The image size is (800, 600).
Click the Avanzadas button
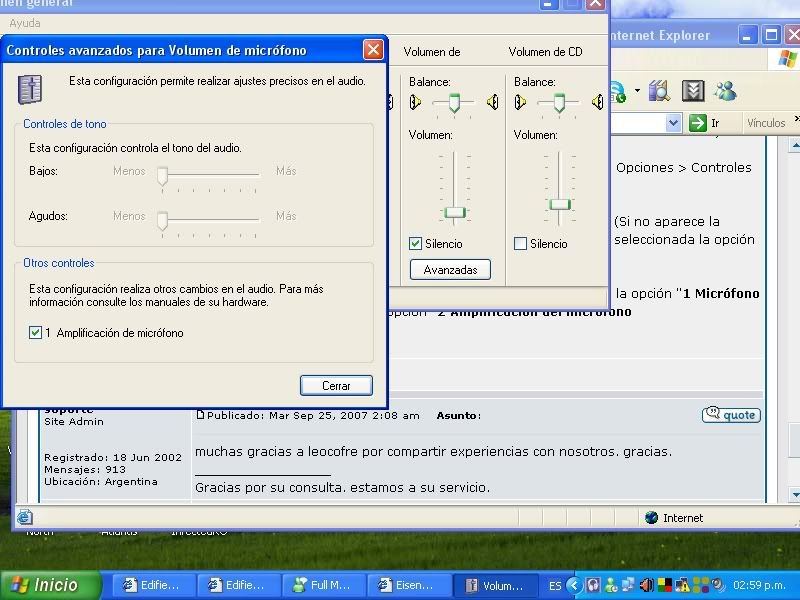[x=450, y=269]
